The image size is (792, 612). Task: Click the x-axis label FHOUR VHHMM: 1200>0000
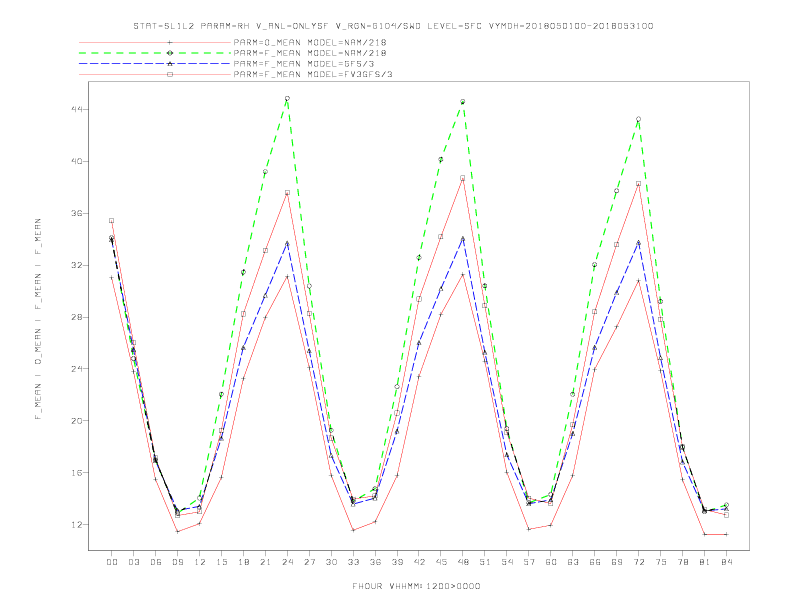pos(416,586)
